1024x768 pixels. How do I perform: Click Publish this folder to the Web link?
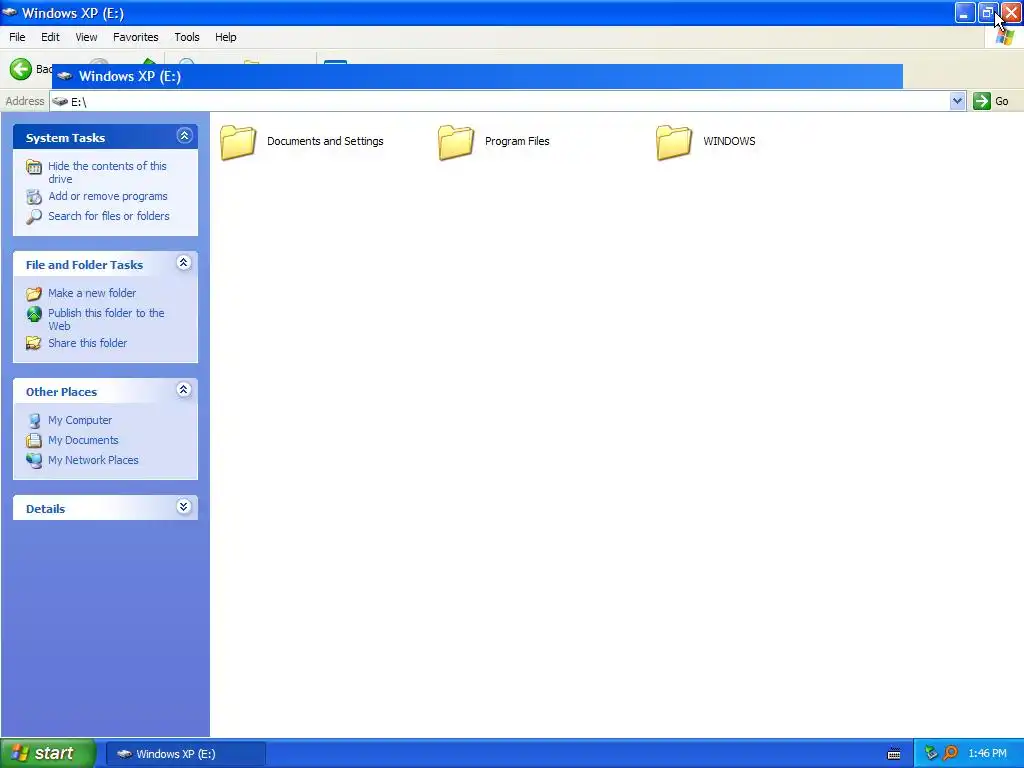tap(106, 319)
